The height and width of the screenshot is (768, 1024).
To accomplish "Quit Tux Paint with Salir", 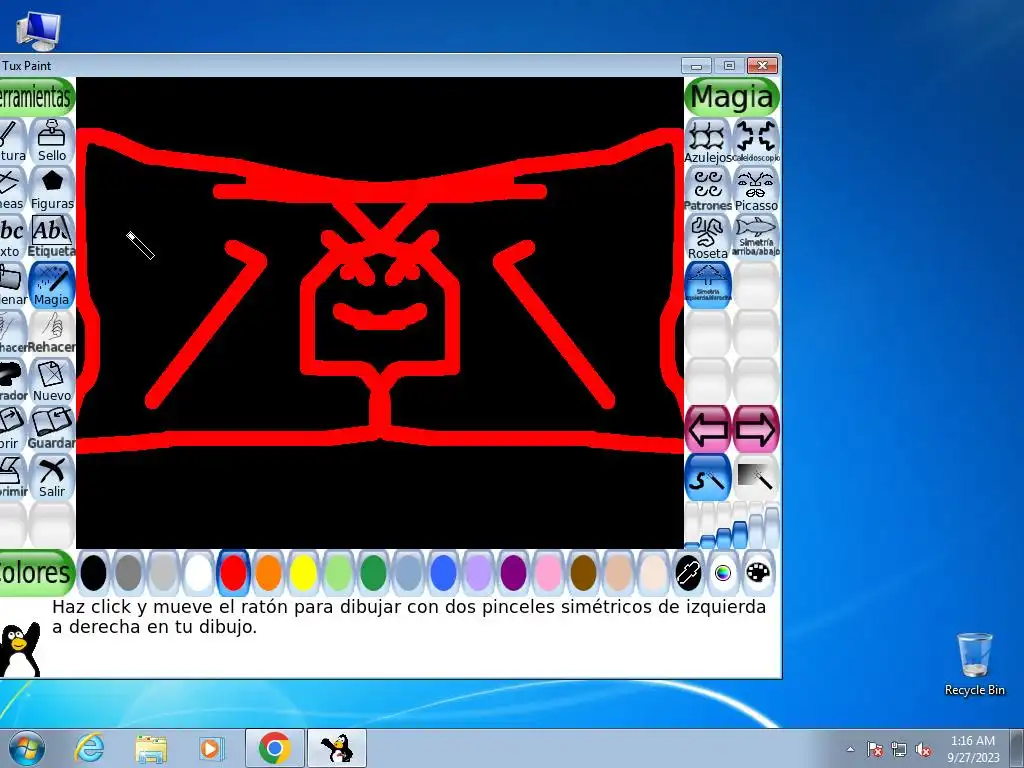I will tap(52, 477).
